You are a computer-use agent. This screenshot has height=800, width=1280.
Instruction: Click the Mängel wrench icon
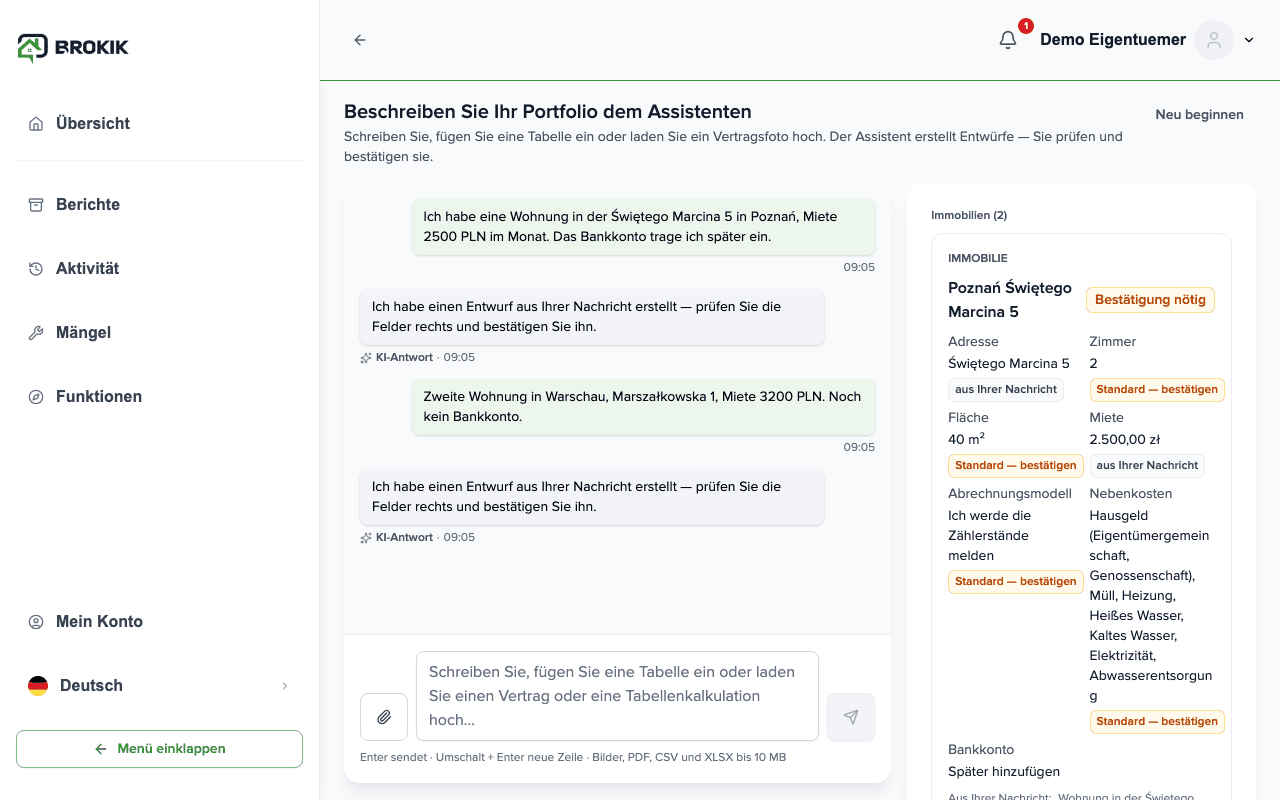pyautogui.click(x=36, y=333)
